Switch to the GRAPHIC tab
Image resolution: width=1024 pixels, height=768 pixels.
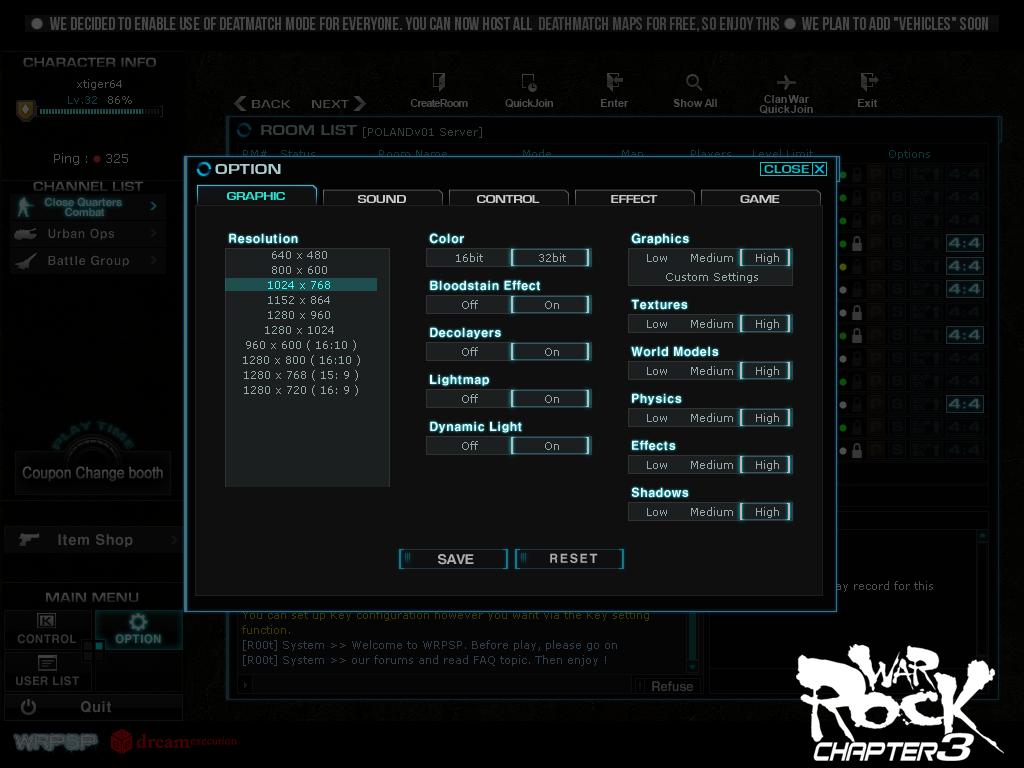coord(256,196)
